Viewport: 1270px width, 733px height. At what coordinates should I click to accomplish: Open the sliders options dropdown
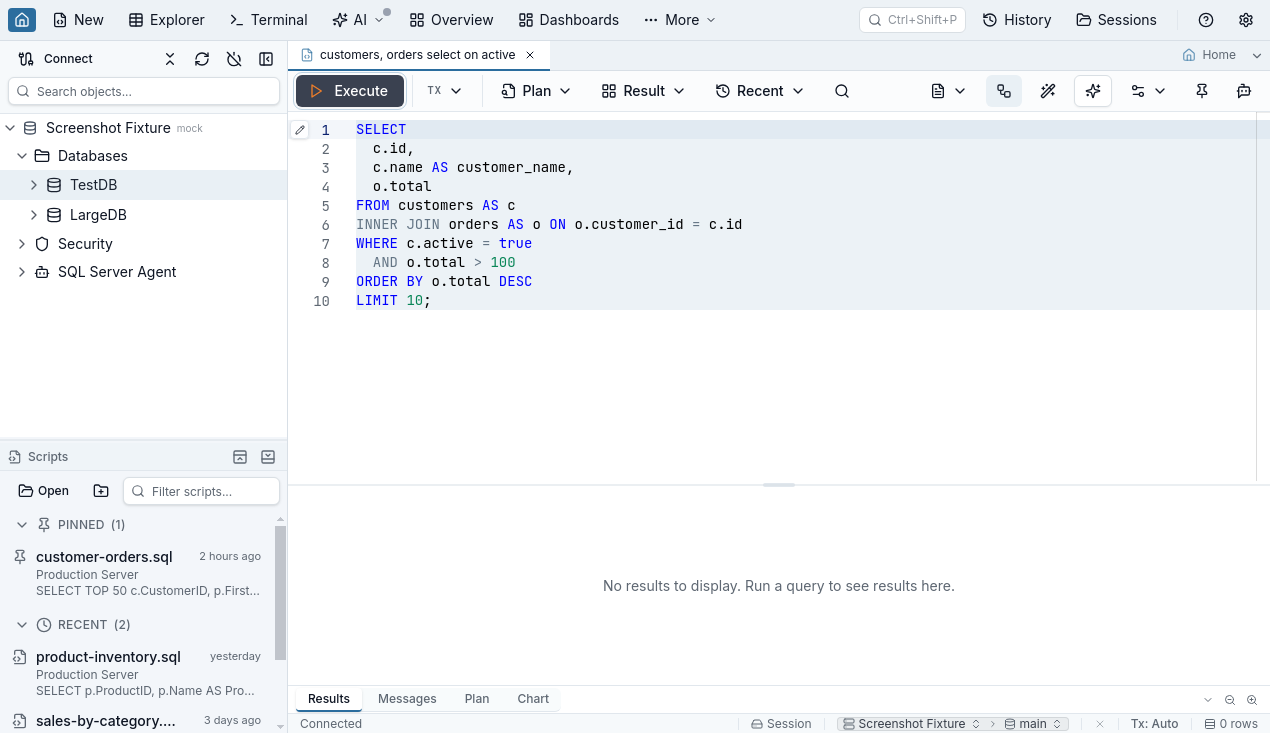(x=1148, y=91)
